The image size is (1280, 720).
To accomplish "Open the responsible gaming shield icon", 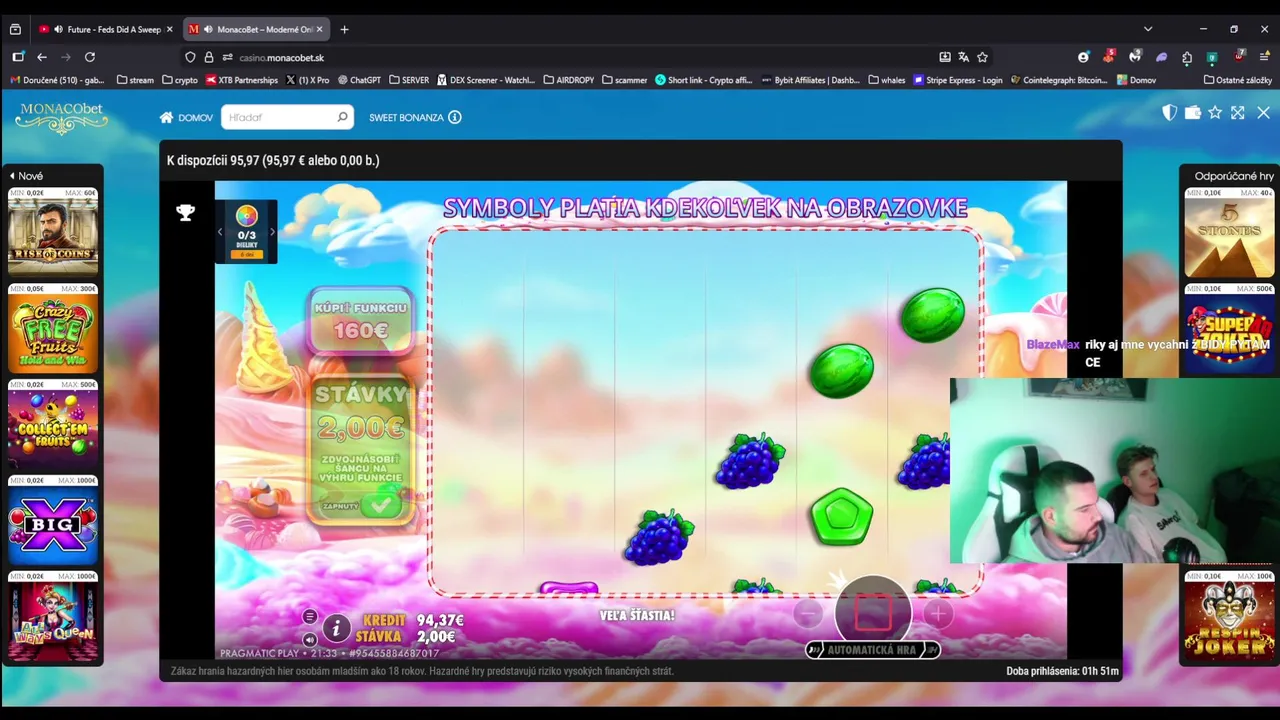I will click(1169, 113).
